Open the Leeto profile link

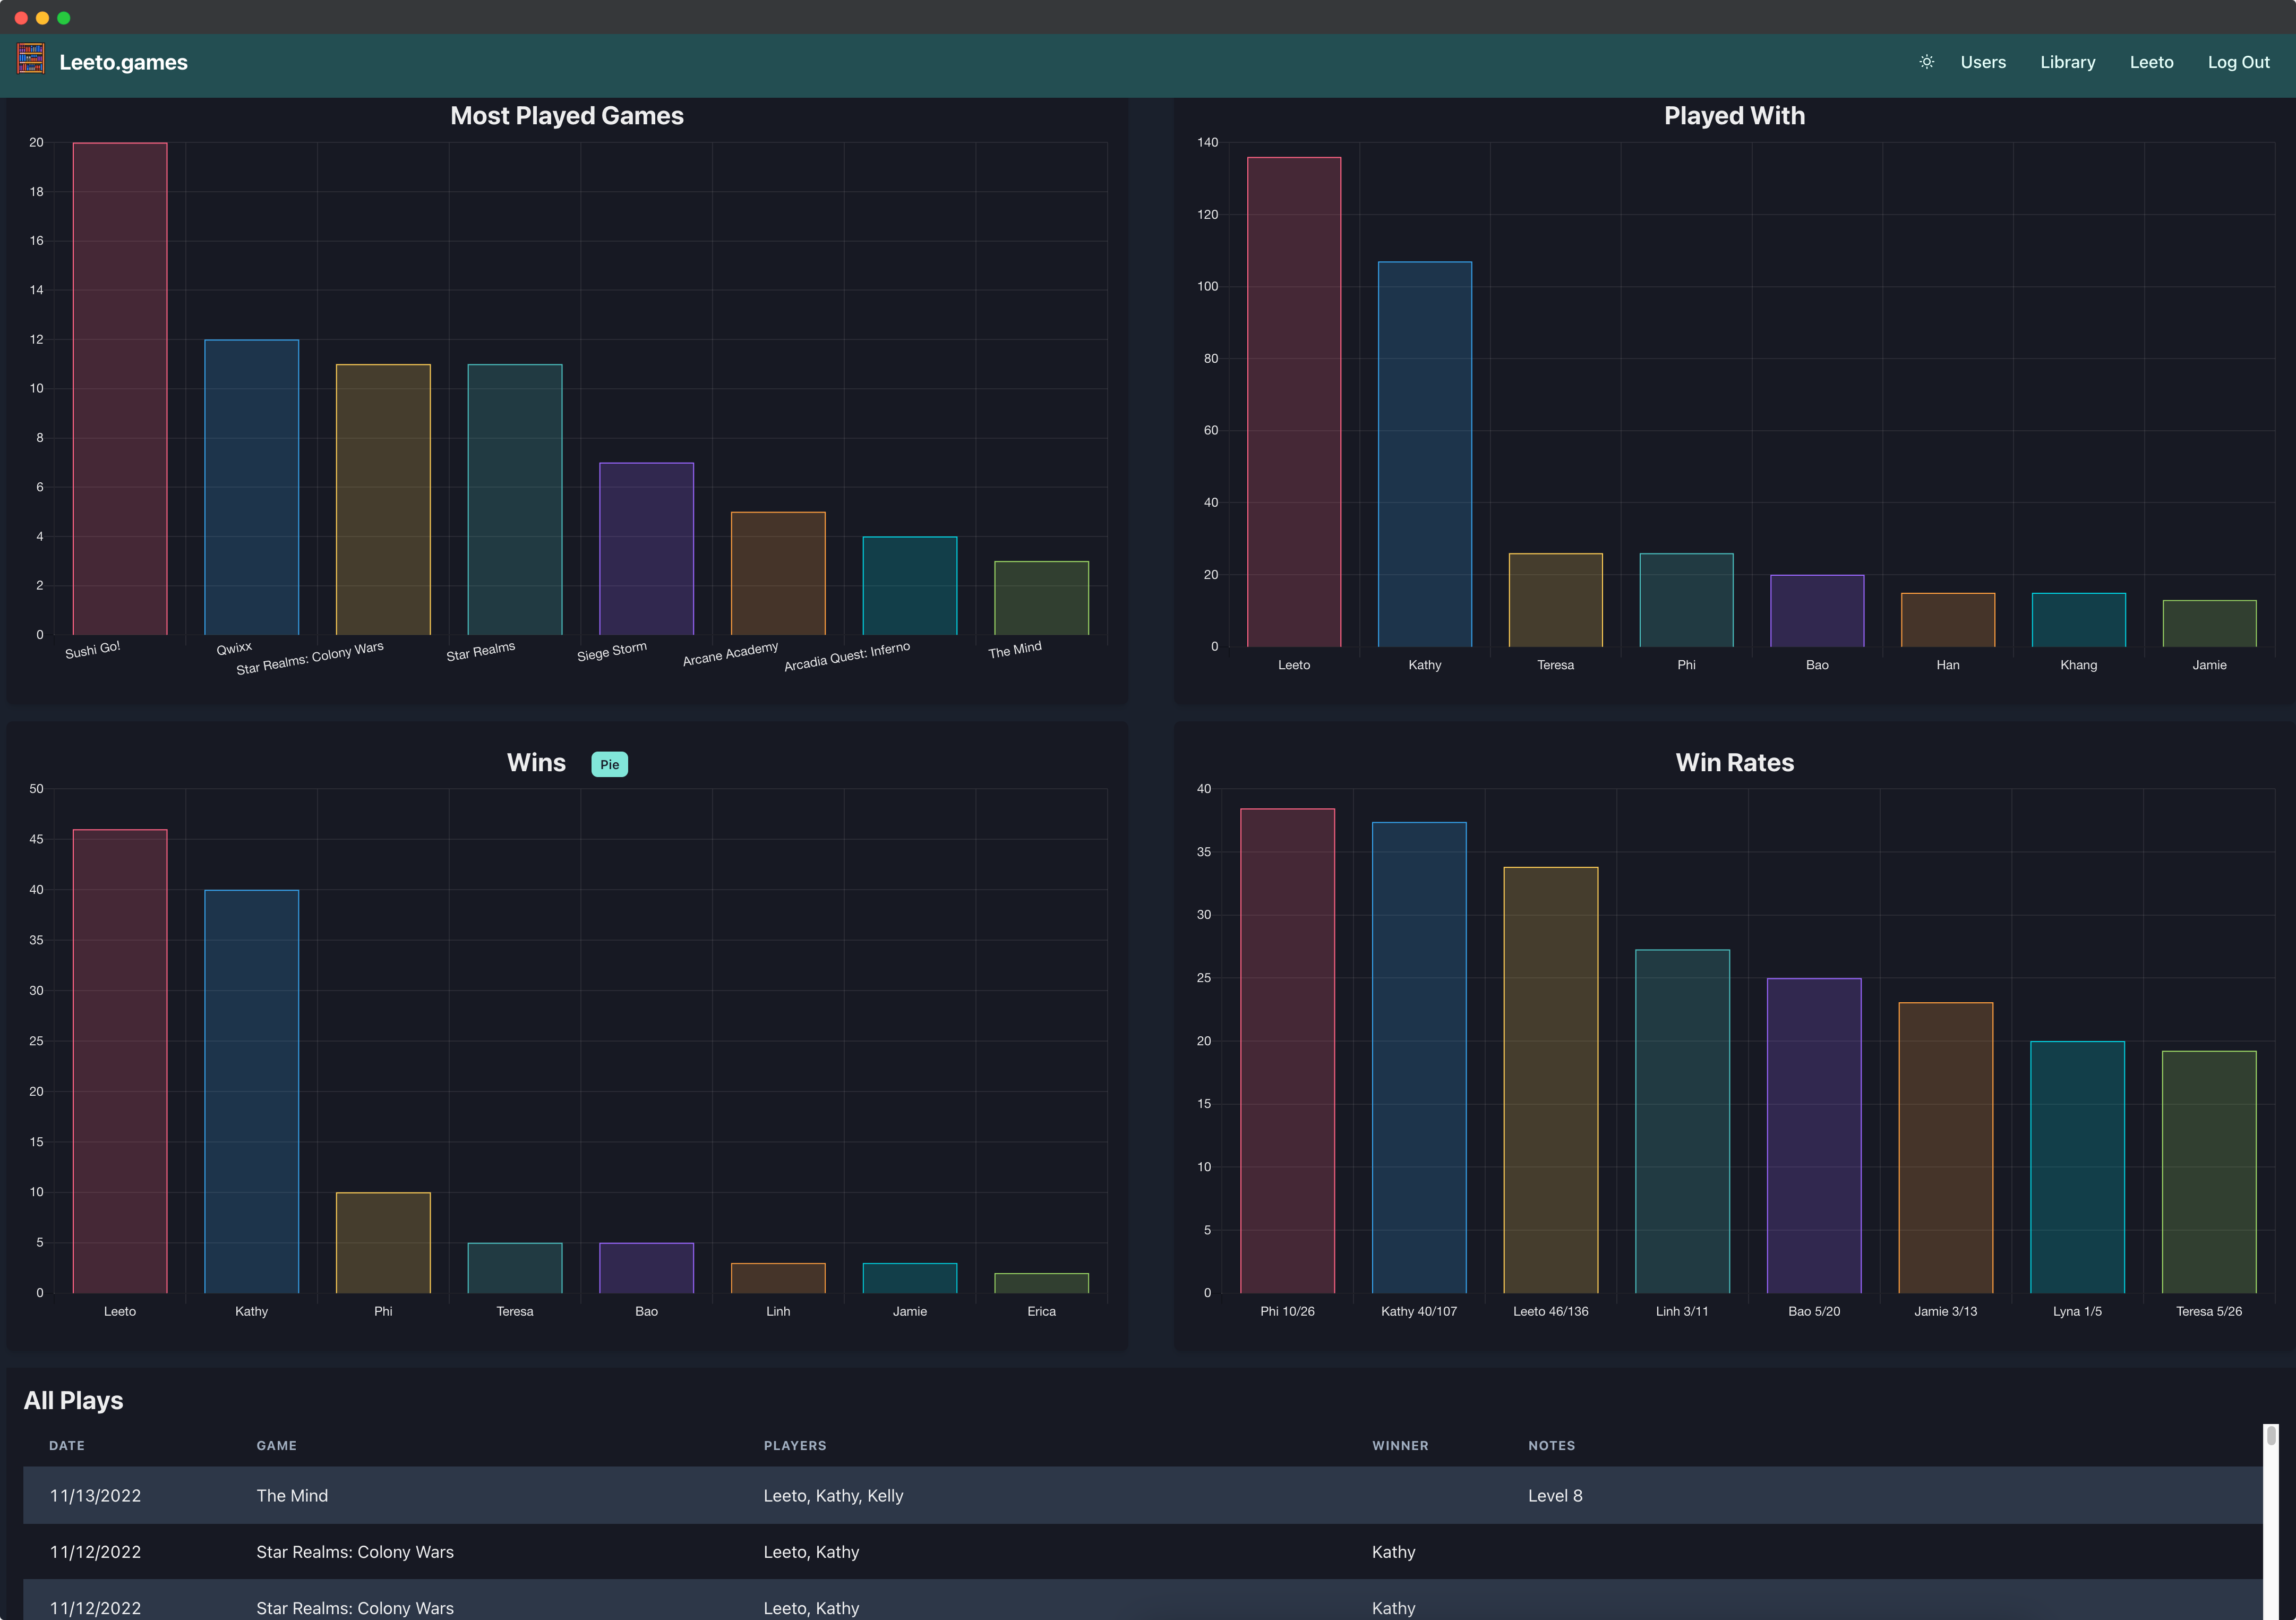[x=2151, y=62]
